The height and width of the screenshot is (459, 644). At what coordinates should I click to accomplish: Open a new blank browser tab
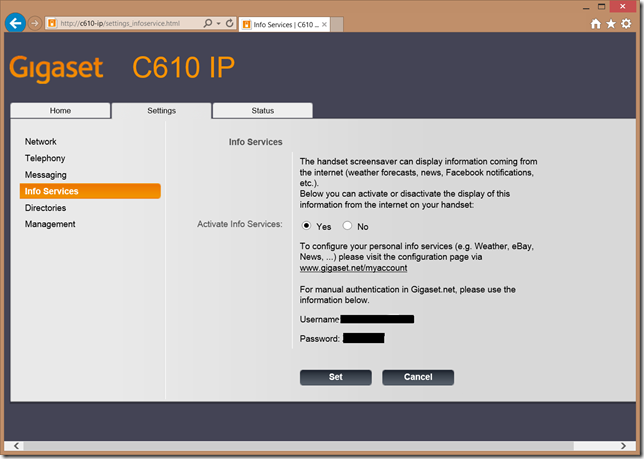337,24
